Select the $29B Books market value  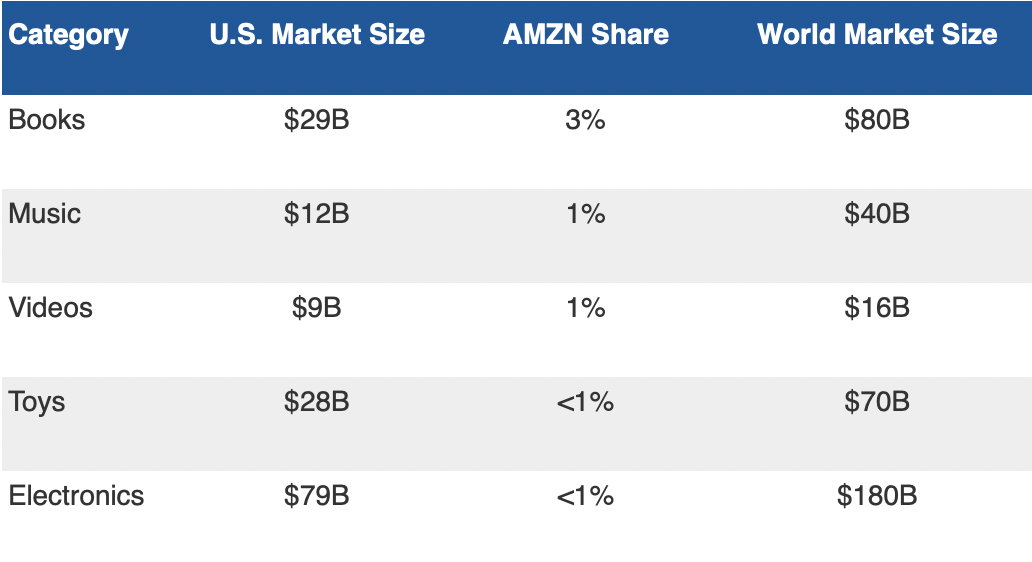coord(317,120)
